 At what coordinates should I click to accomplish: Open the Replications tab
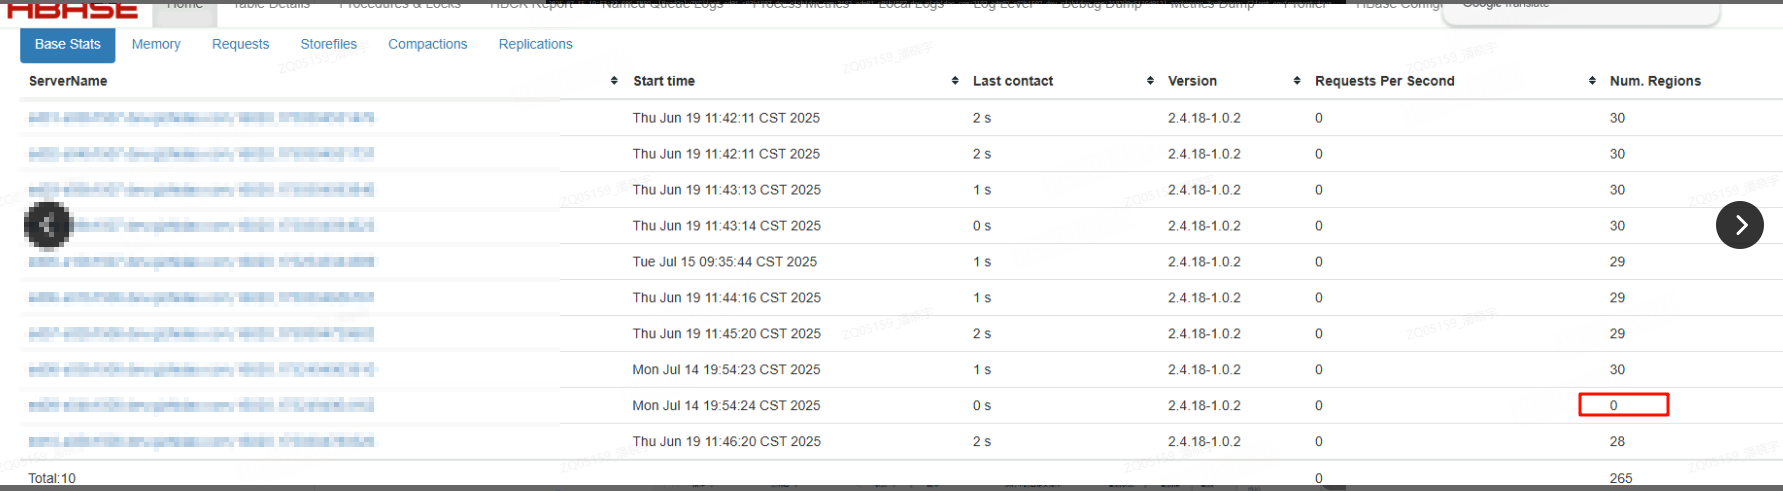pyautogui.click(x=535, y=44)
